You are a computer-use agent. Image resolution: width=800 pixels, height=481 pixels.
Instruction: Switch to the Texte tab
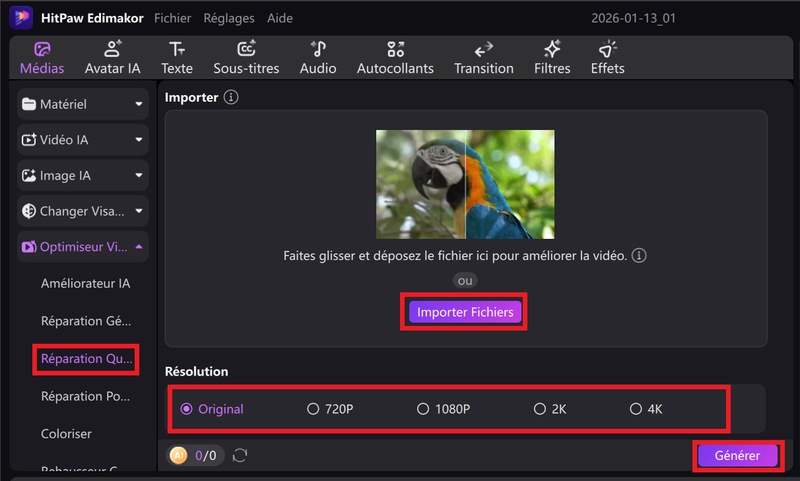(x=177, y=58)
